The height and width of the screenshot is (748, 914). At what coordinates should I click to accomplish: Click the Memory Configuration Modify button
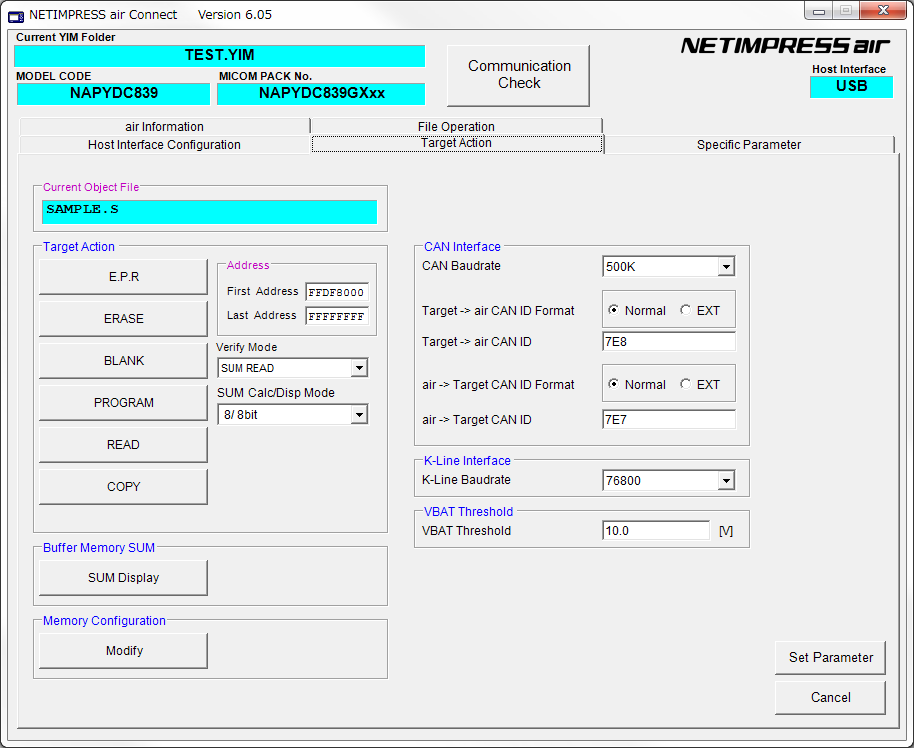[x=124, y=651]
